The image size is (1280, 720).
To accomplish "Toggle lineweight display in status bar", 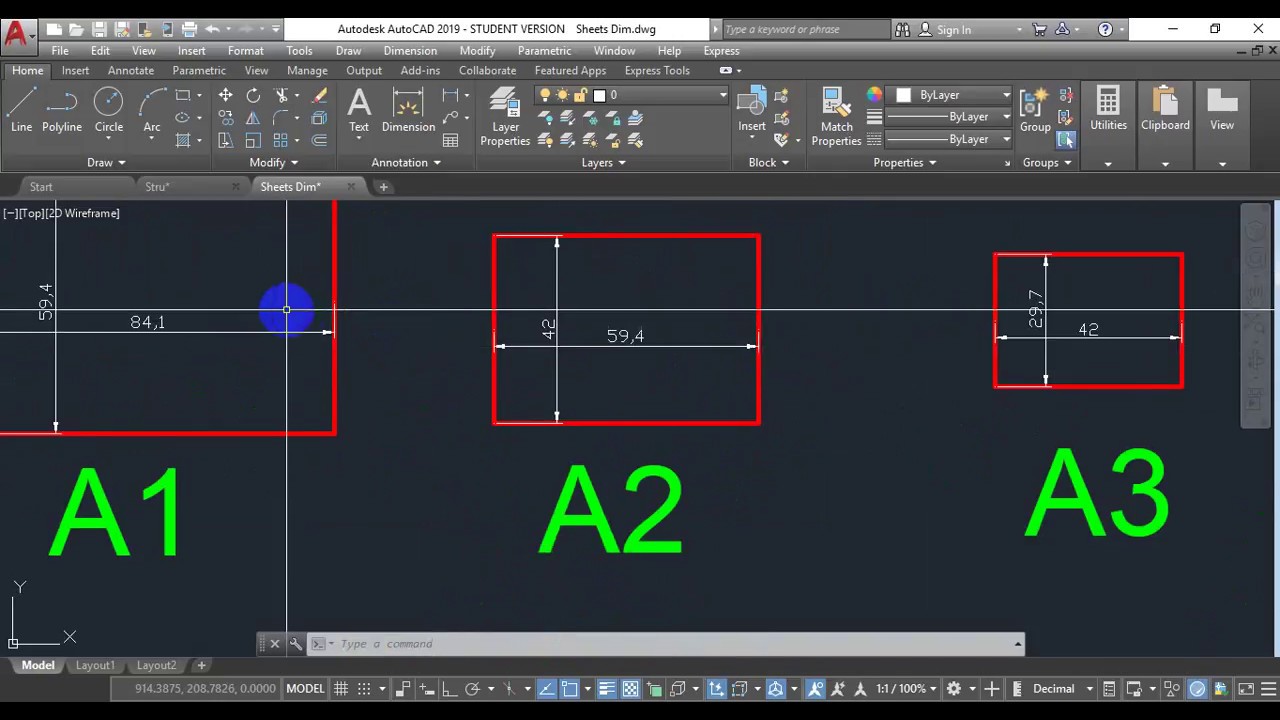I will point(607,688).
